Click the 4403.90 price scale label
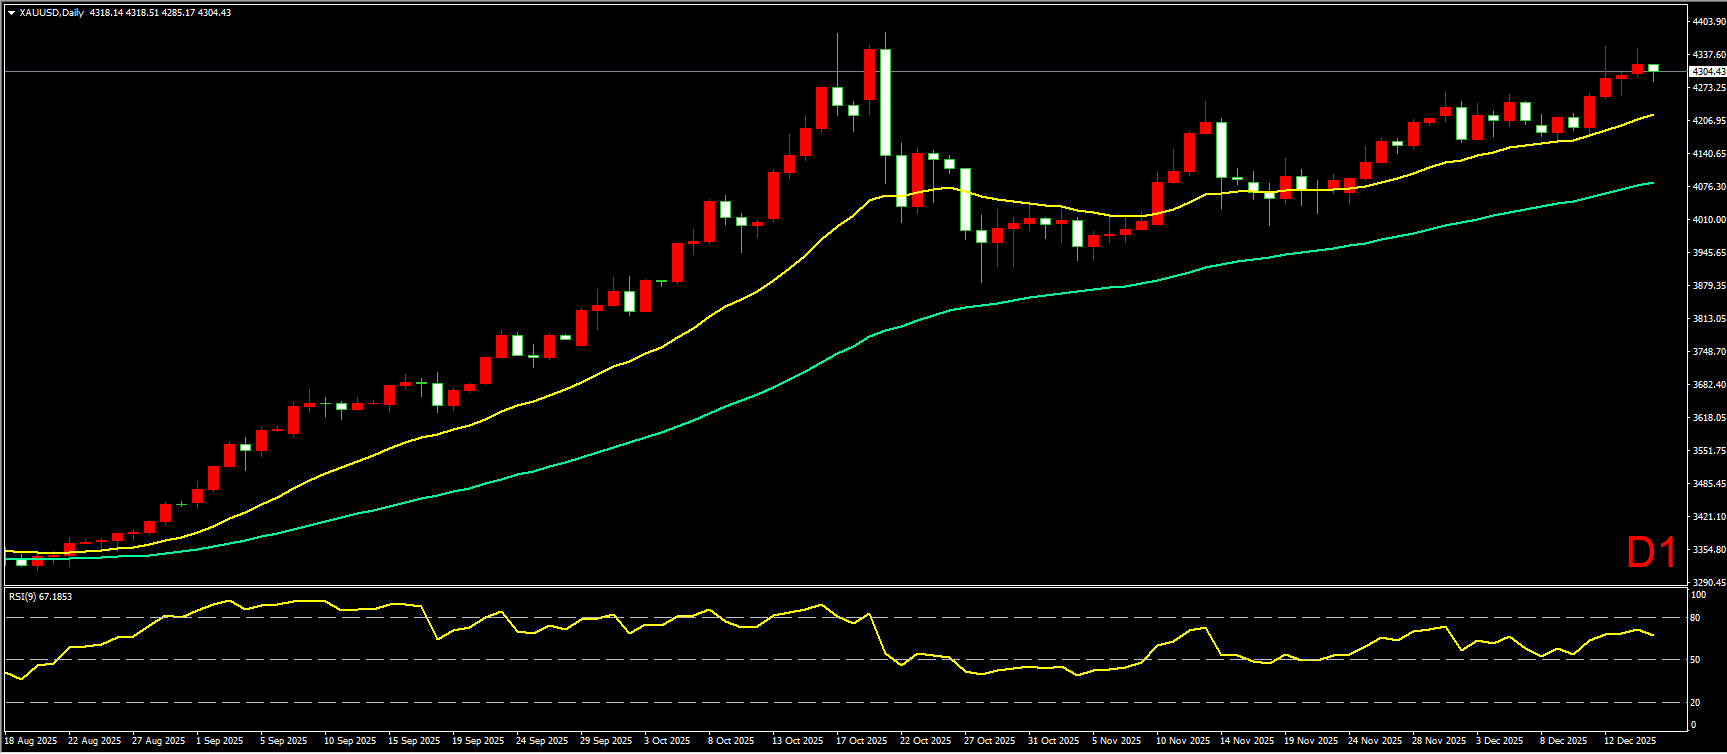The image size is (1727, 754). pyautogui.click(x=1707, y=21)
